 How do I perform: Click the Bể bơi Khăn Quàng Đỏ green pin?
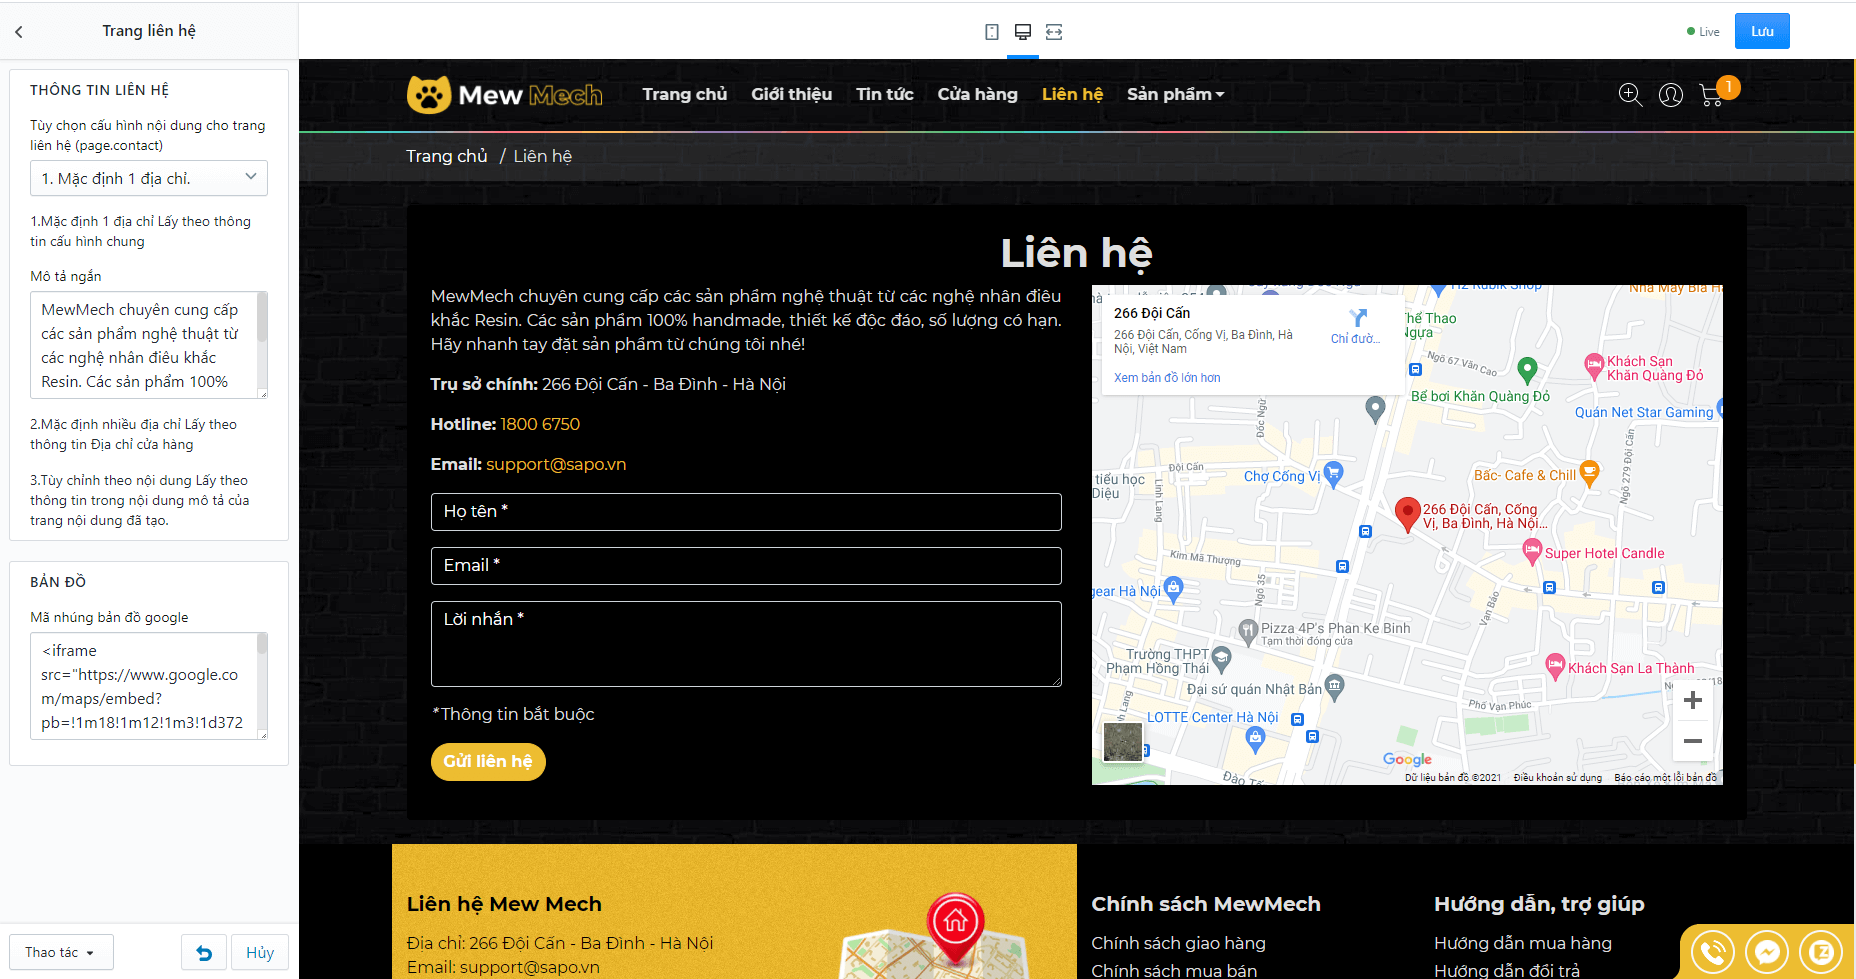(x=1527, y=370)
